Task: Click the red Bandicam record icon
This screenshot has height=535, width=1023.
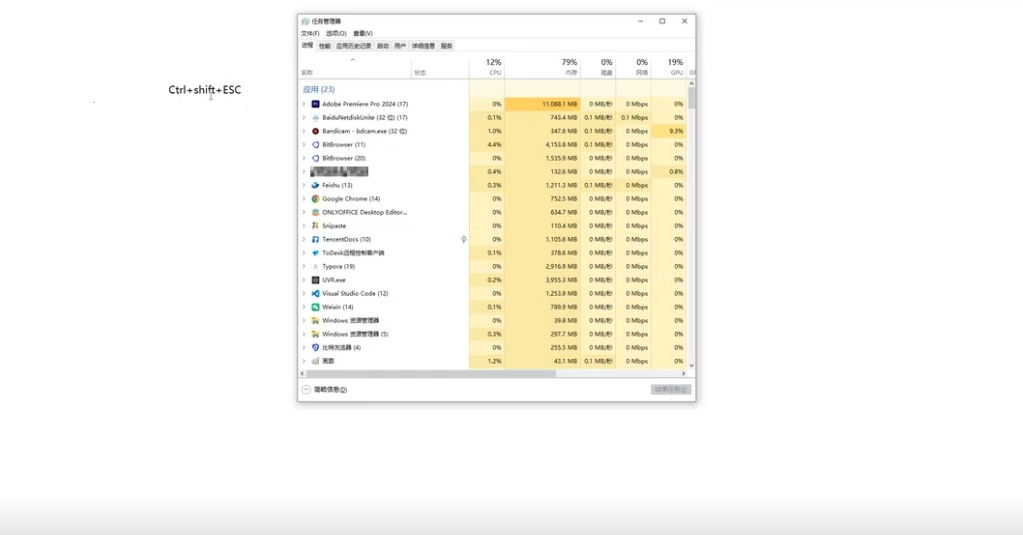Action: pos(315,131)
